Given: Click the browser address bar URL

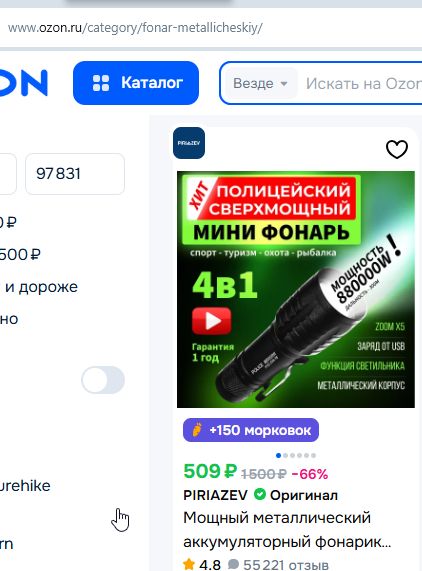Looking at the screenshot, I should [135, 28].
